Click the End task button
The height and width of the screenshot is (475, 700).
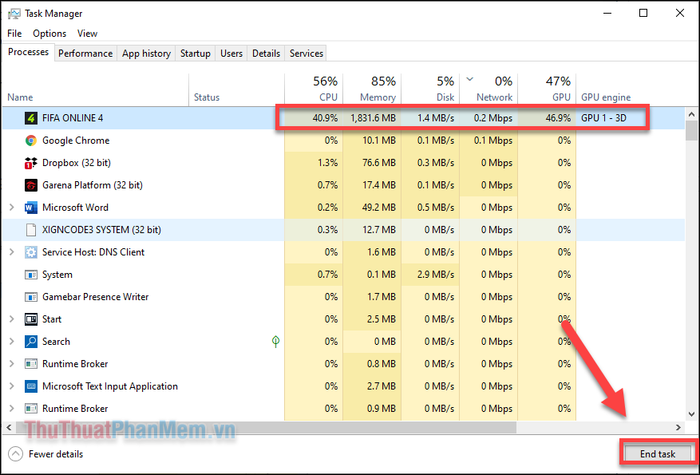click(657, 454)
